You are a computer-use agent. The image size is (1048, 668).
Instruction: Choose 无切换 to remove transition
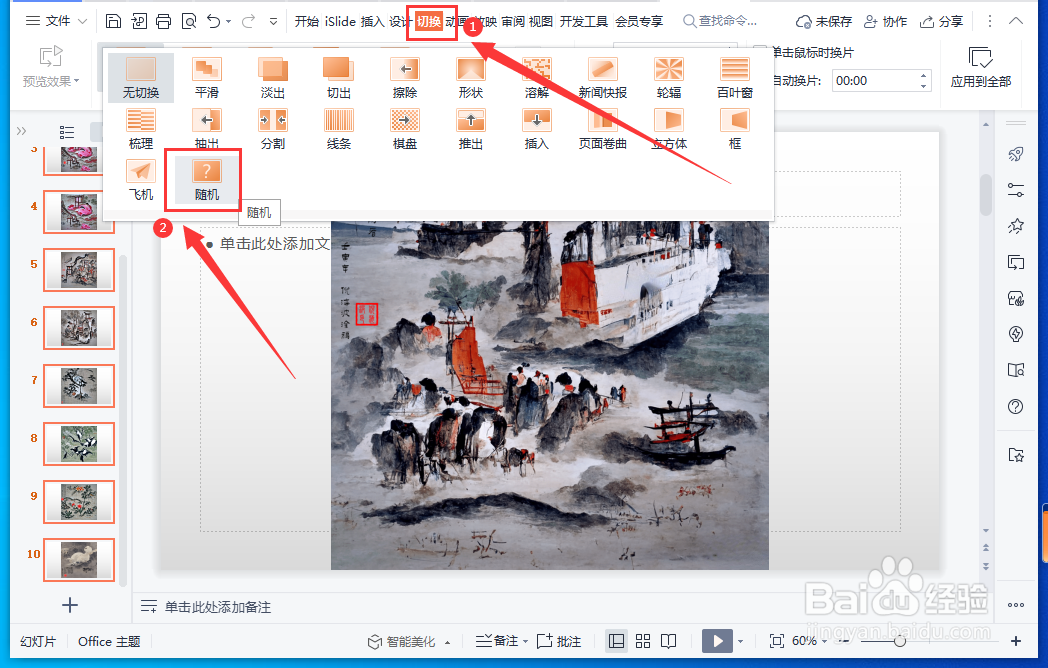140,78
